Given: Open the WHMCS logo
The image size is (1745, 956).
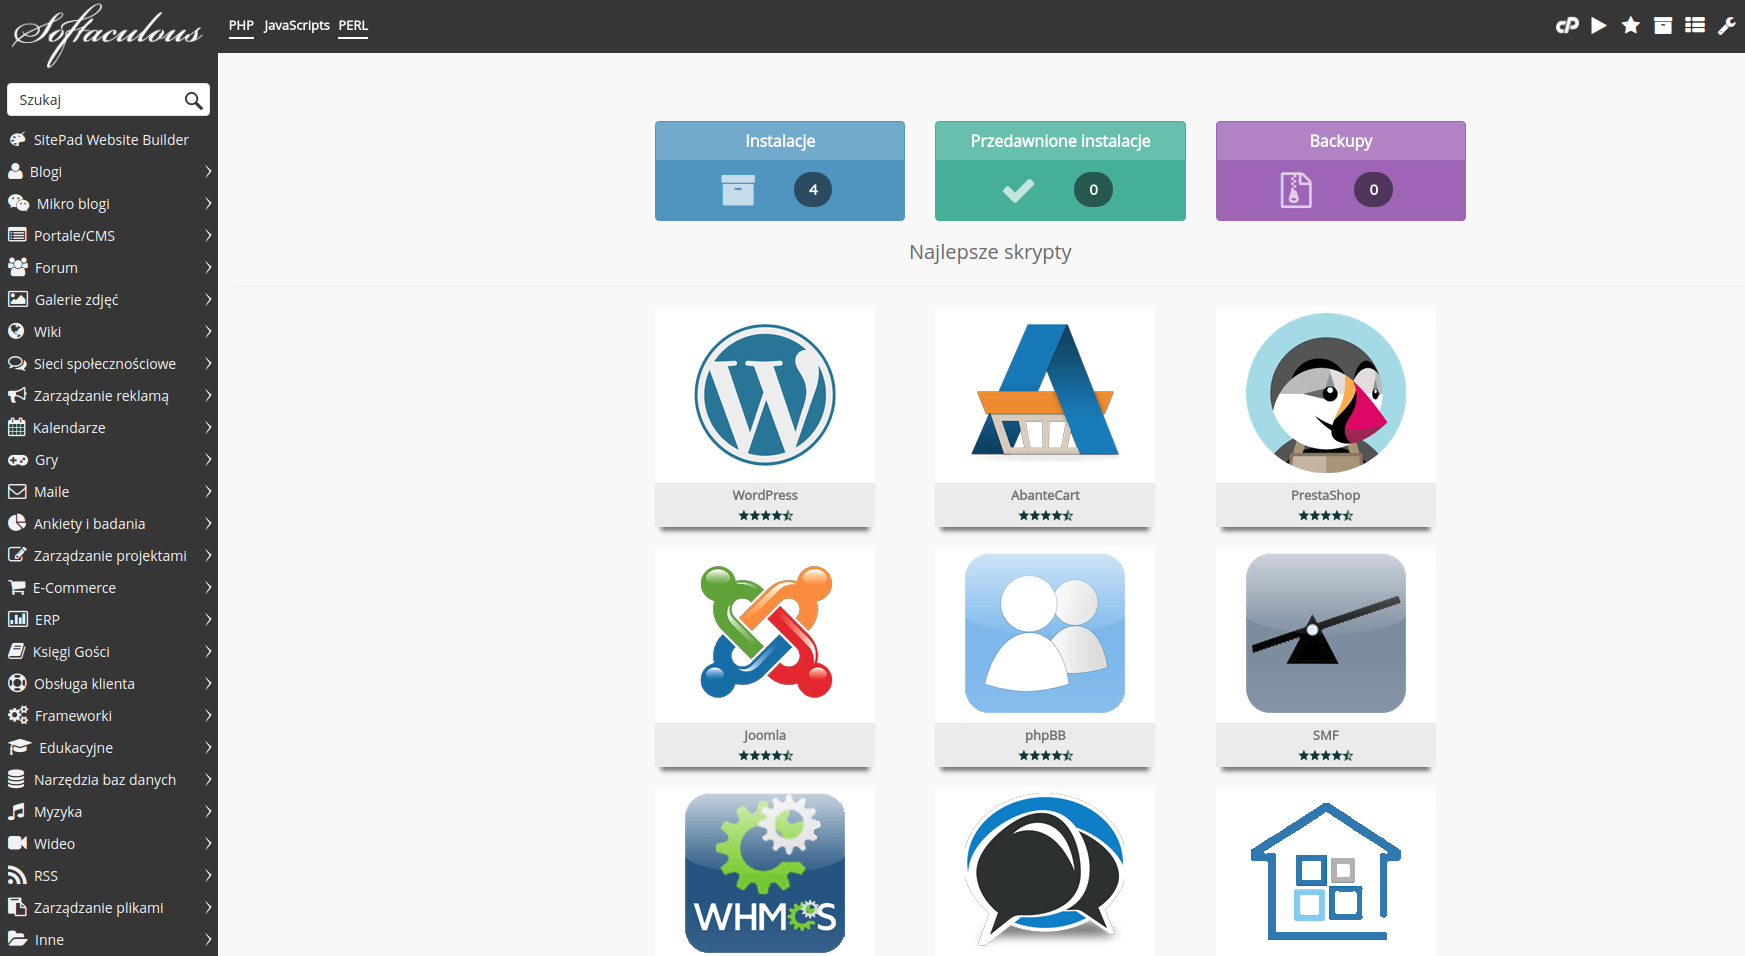Looking at the screenshot, I should click(x=765, y=873).
